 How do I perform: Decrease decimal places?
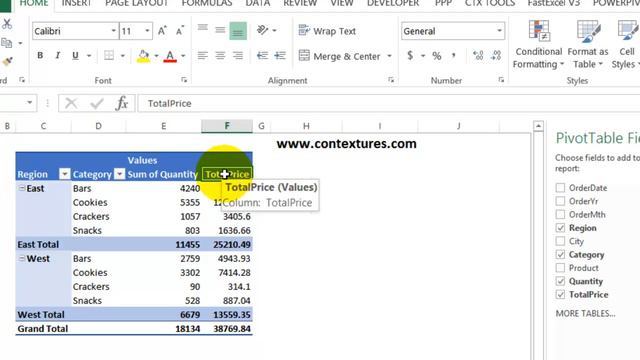click(x=496, y=56)
